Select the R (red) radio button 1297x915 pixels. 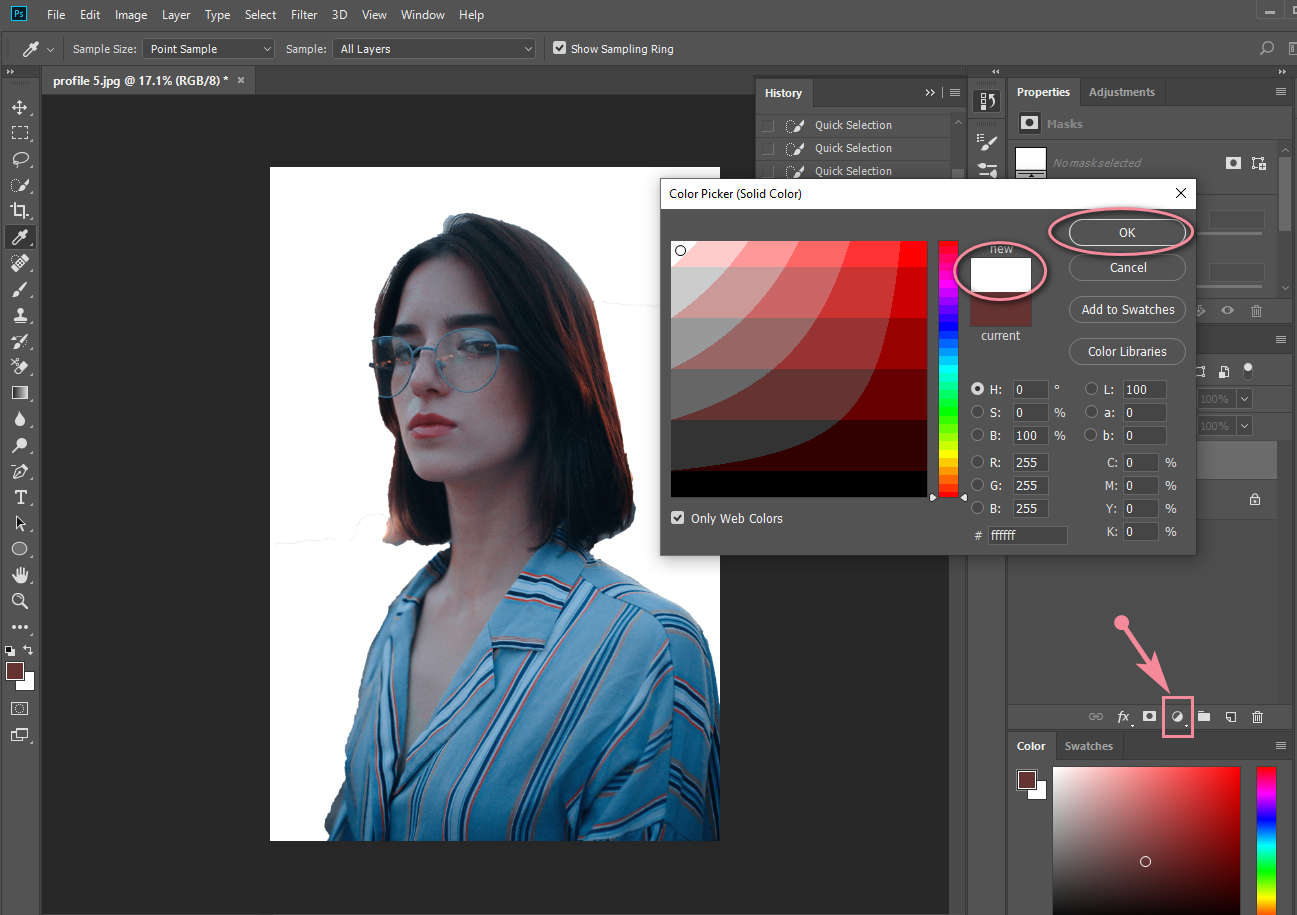click(x=978, y=462)
